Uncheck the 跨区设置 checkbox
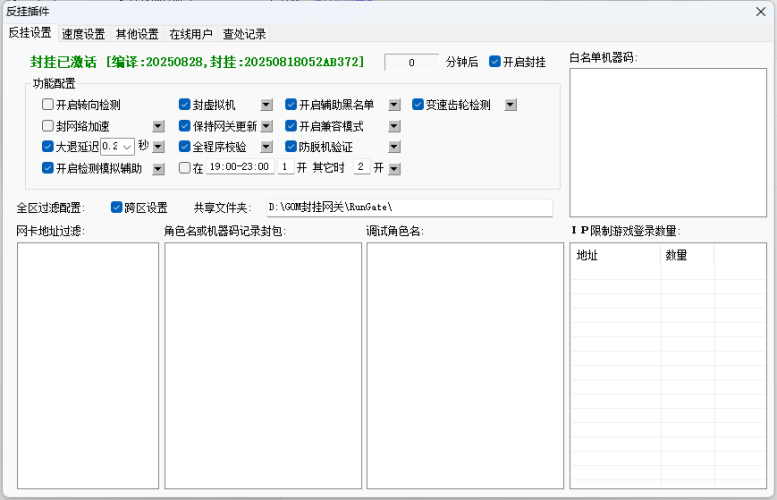This screenshot has width=777, height=500. 117,208
